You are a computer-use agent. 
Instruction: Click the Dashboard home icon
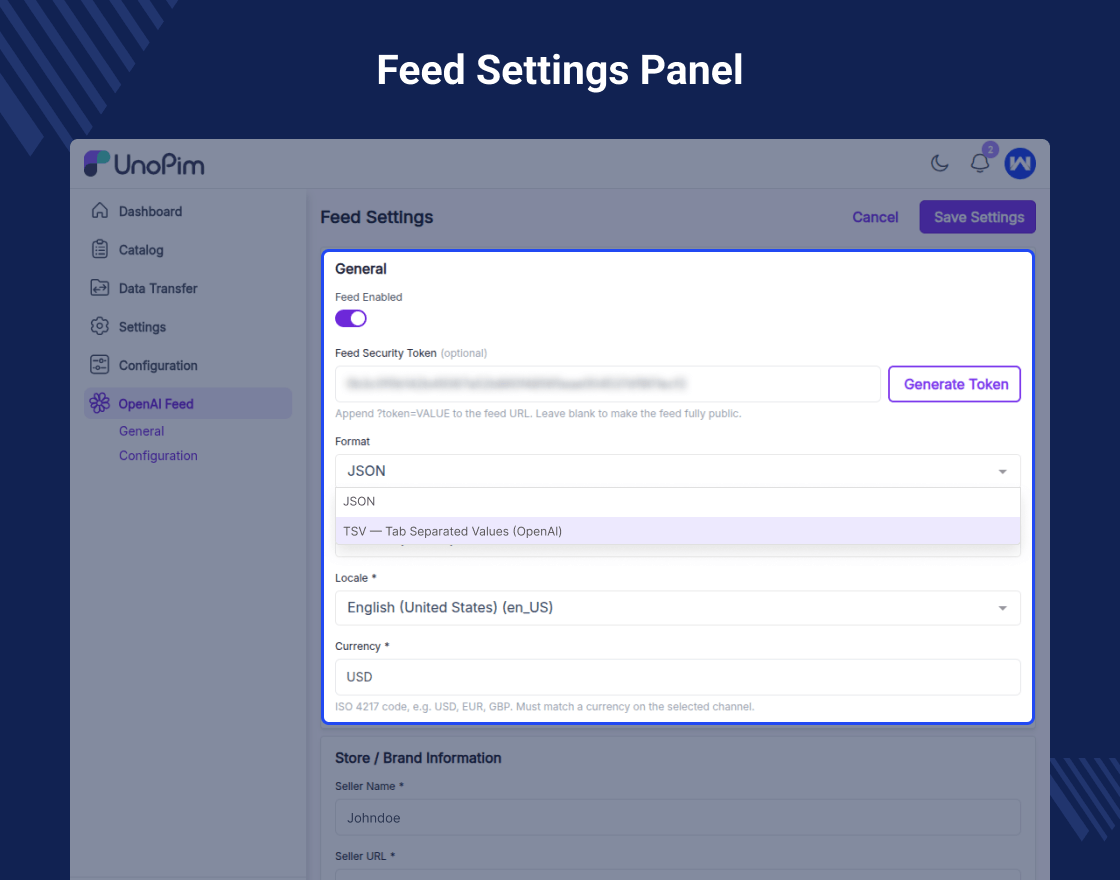[99, 211]
